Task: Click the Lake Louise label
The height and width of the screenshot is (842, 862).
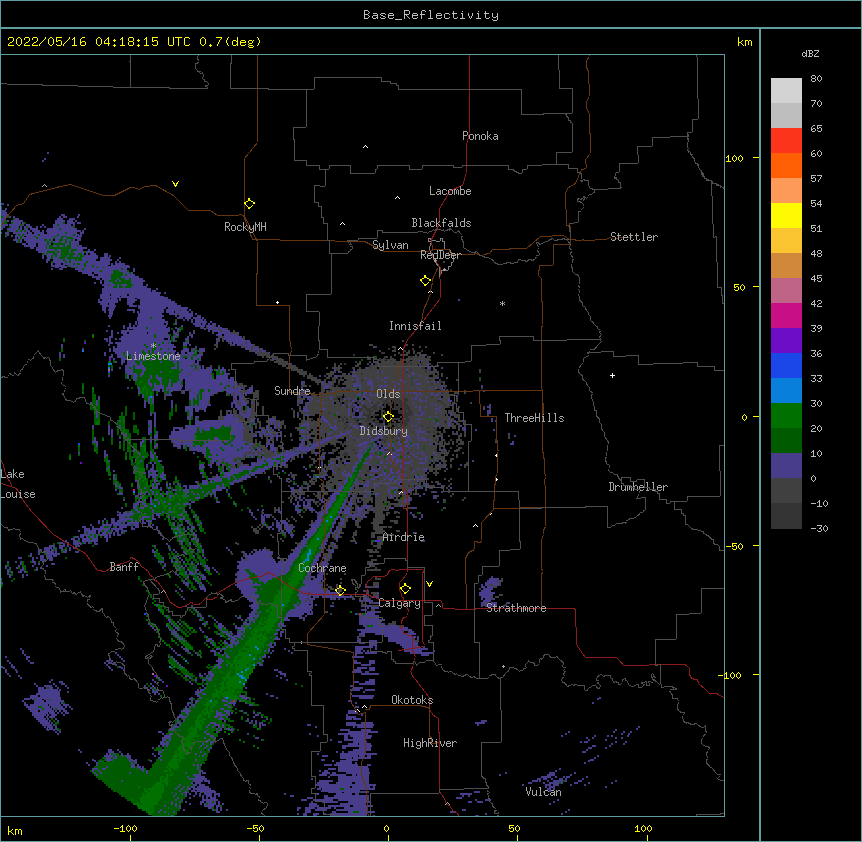Action: pos(18,484)
